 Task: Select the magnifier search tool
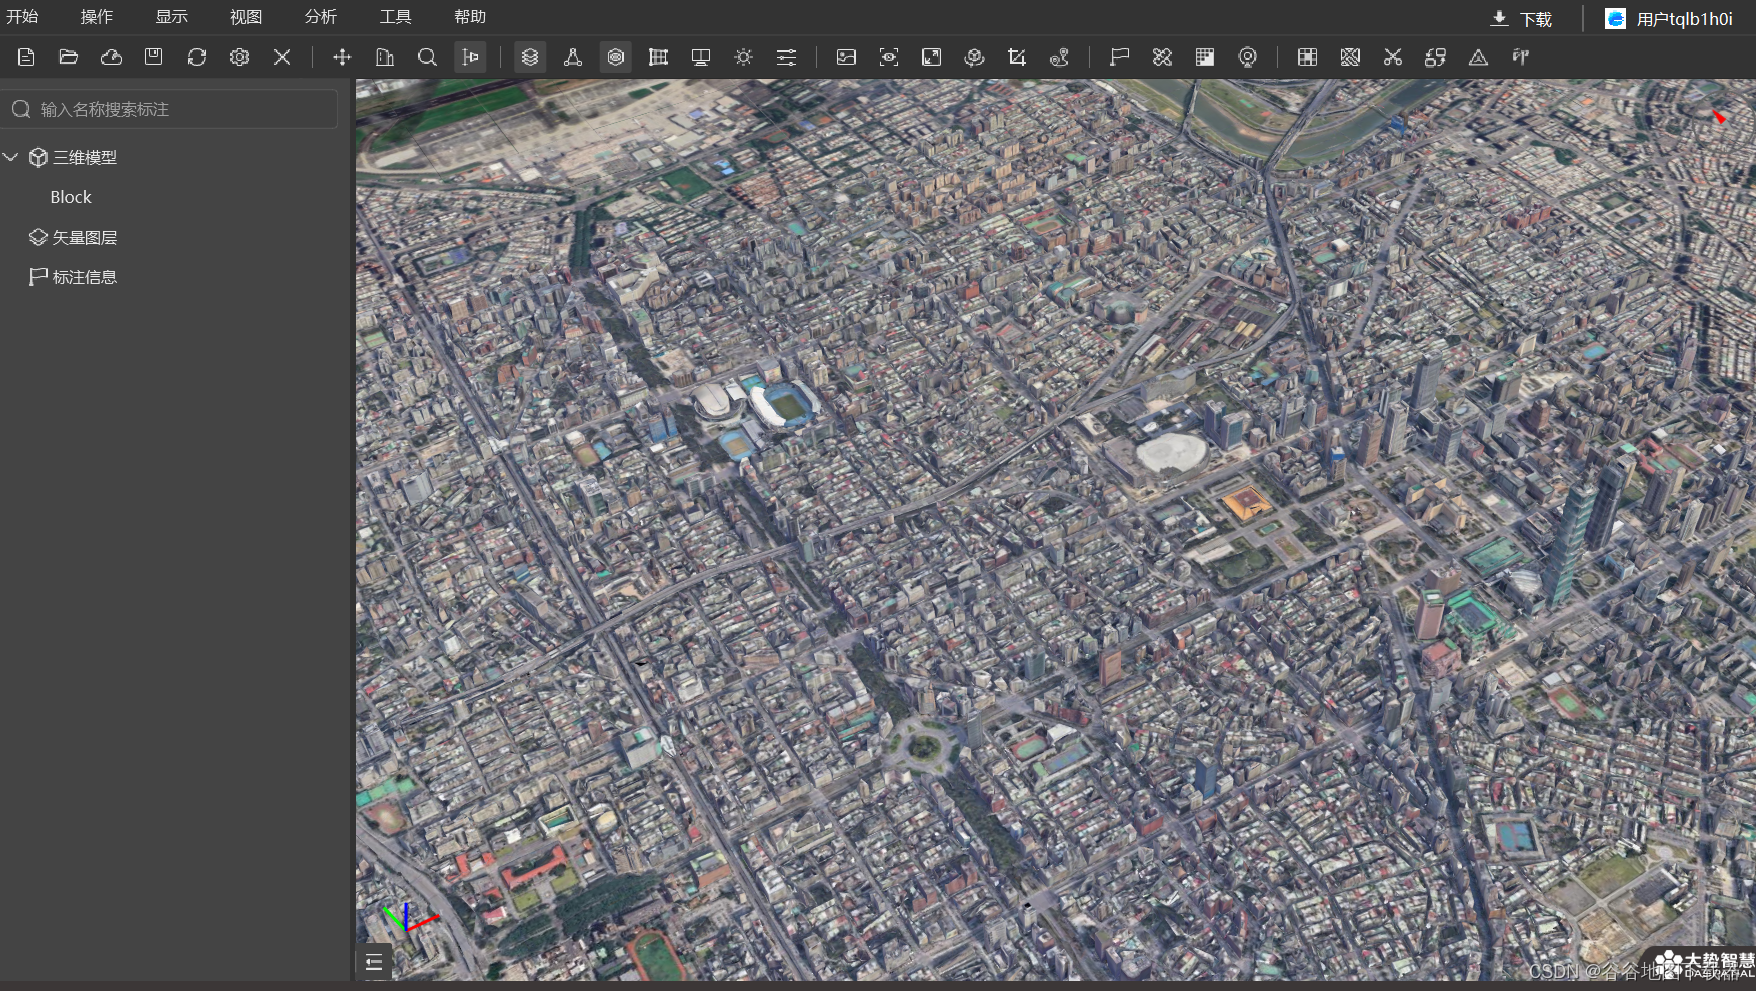tap(427, 57)
